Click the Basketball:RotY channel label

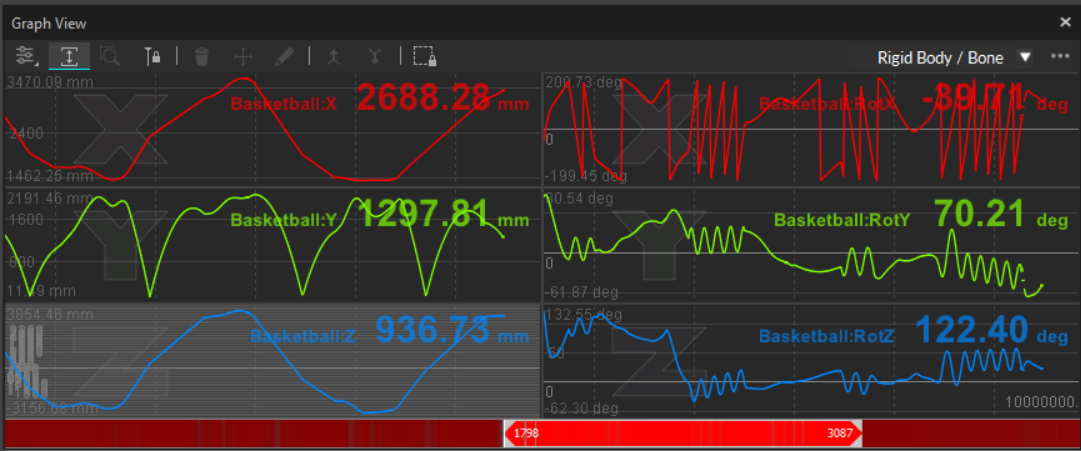[841, 220]
